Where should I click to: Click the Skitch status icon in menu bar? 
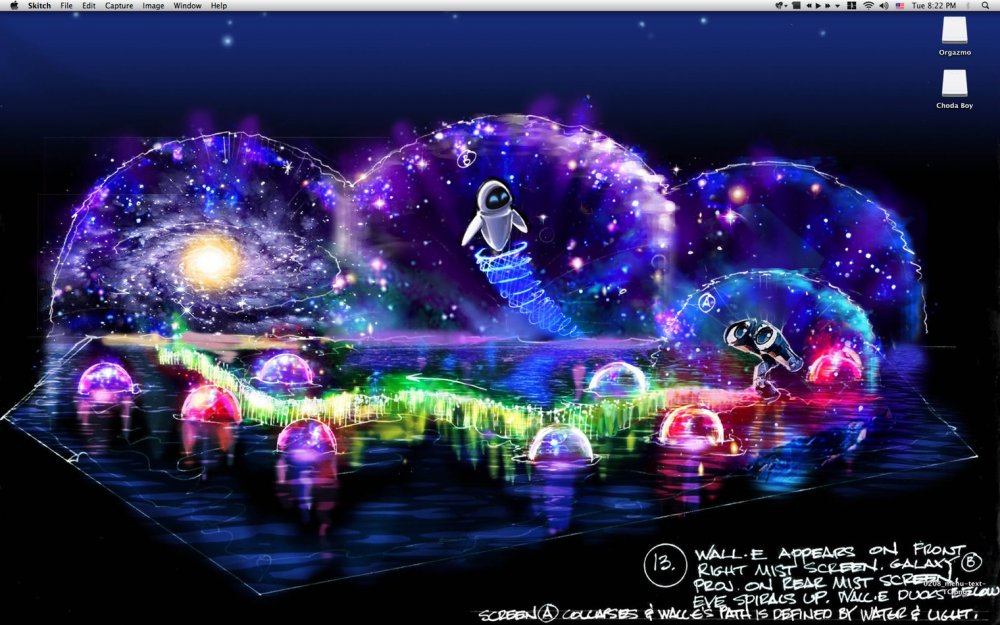780,6
